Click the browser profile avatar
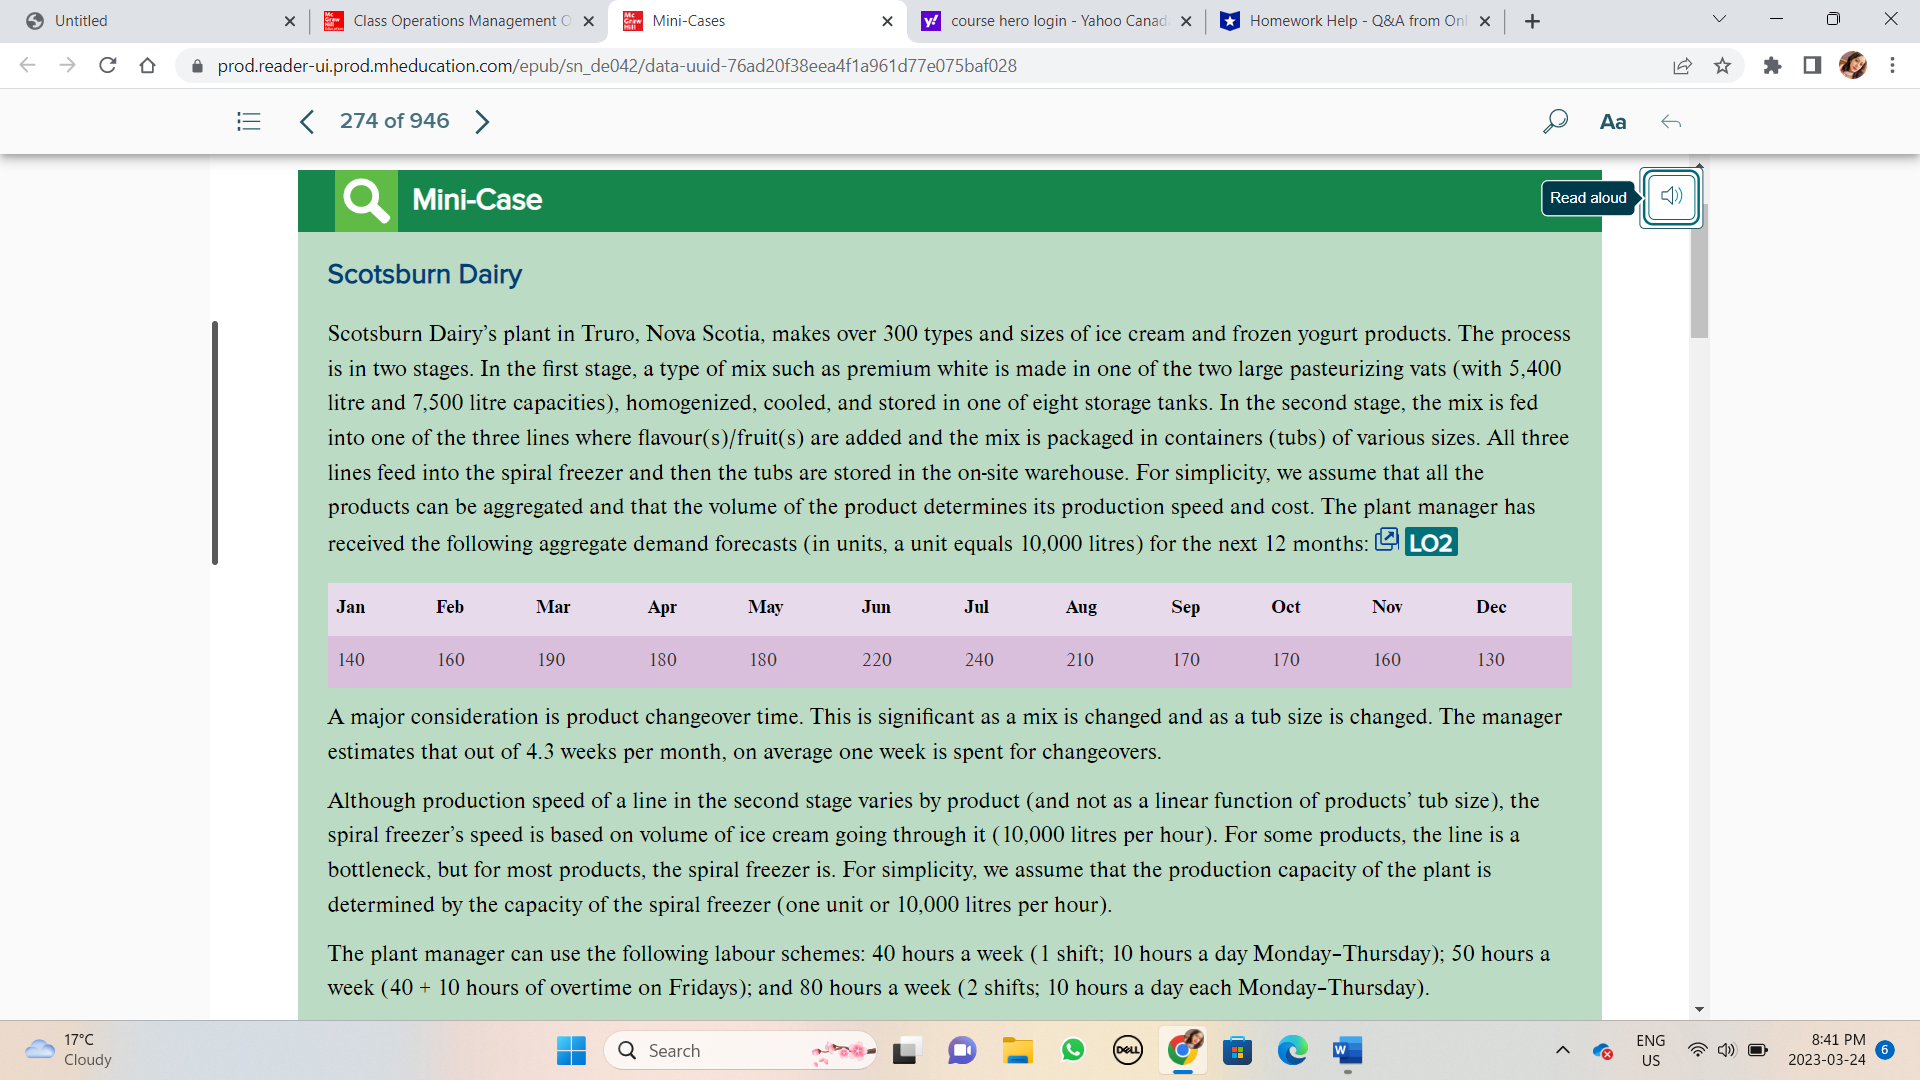1920x1080 pixels. click(x=1853, y=66)
